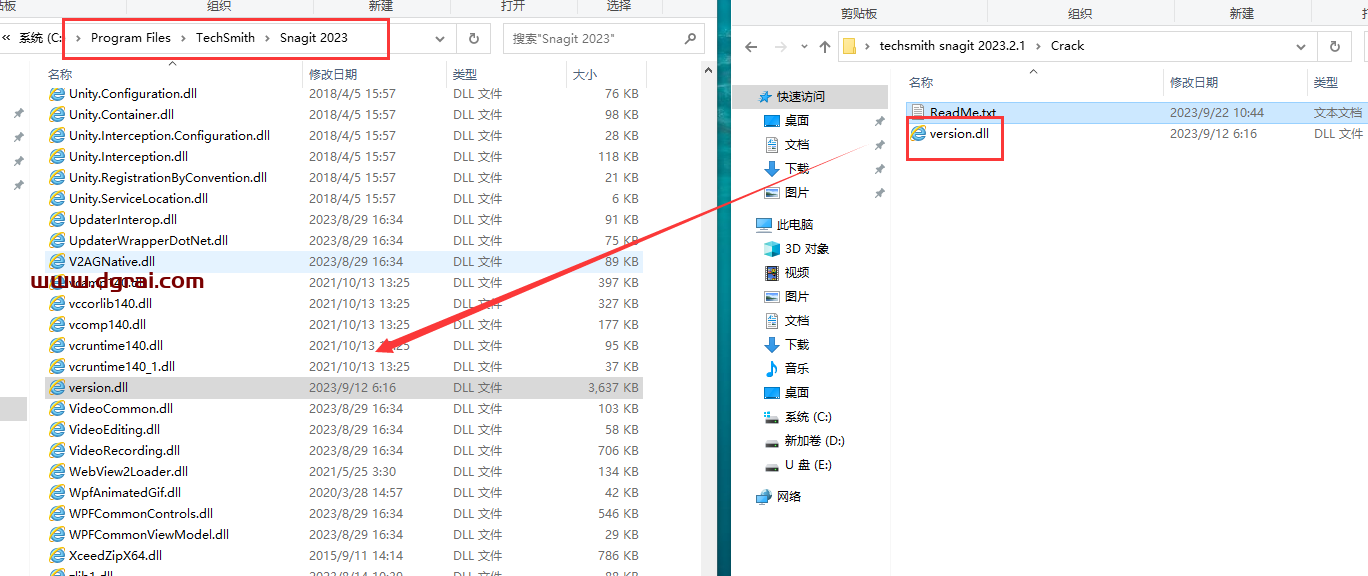The height and width of the screenshot is (576, 1368).
Task: Open recent locations dropdown in Crack window
Action: point(802,46)
